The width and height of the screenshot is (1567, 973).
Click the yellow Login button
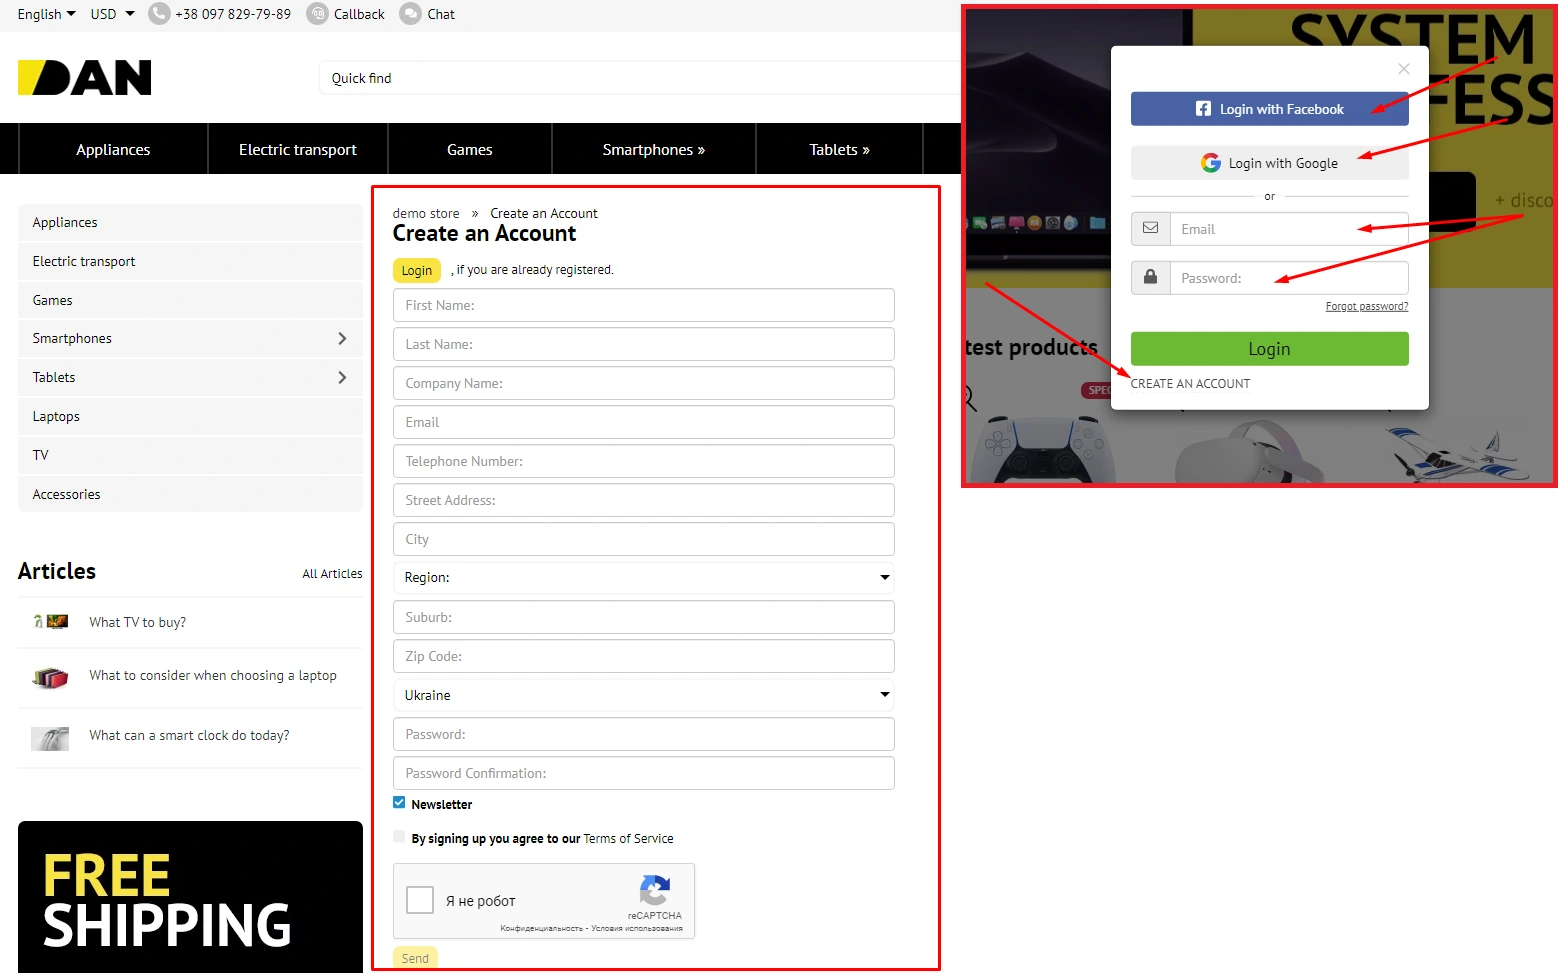point(417,270)
